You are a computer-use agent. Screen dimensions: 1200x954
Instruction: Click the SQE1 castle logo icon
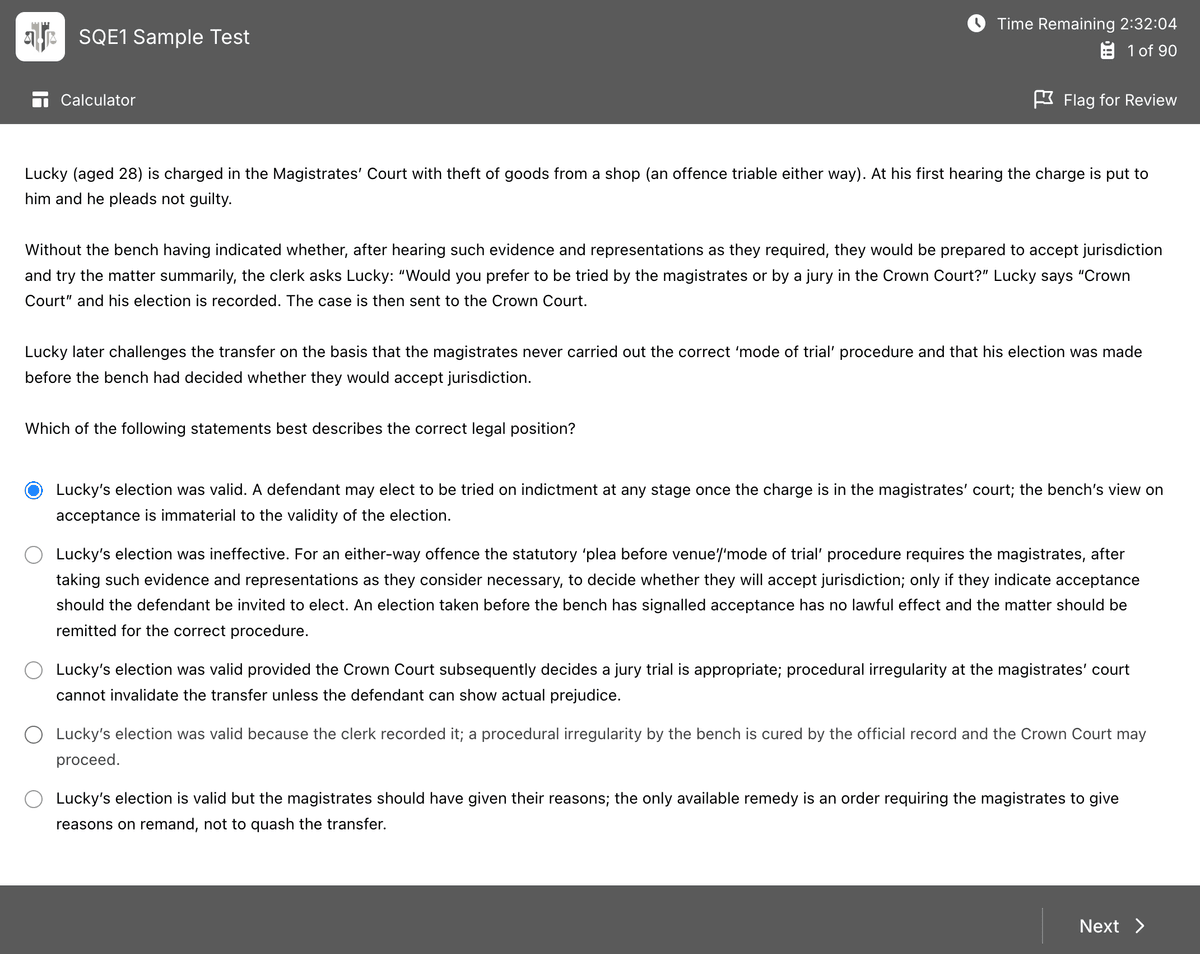pyautogui.click(x=41, y=37)
